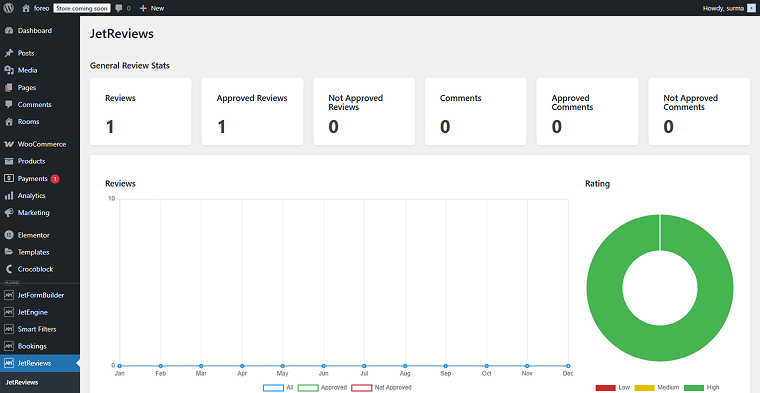The height and width of the screenshot is (393, 760).
Task: Click the Smart Filters plugin icon
Action: coord(9,329)
